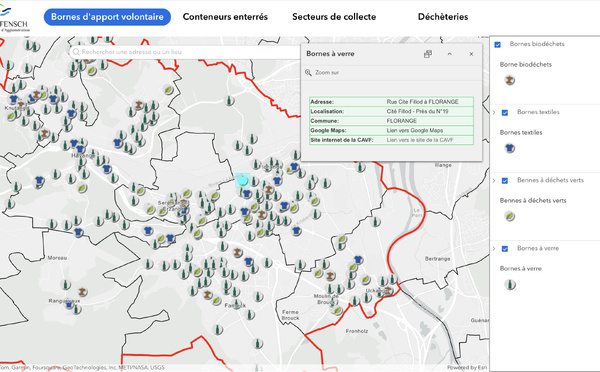Viewport: 600px width, 372px height.
Task: Click the Borne biodéchets legend symbol
Action: [x=510, y=80]
